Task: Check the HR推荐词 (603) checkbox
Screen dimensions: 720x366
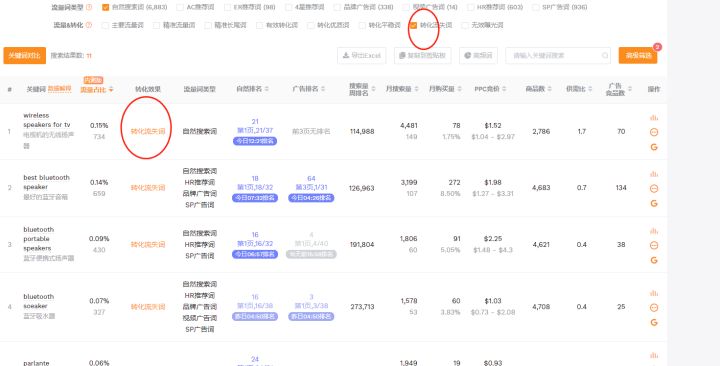Action: point(471,7)
